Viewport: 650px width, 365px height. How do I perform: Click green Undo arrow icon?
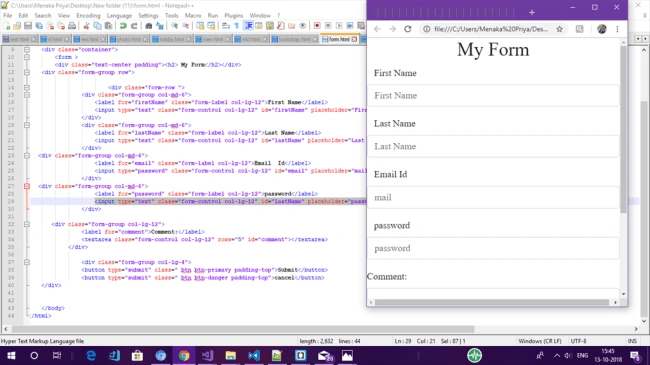coord(123,26)
